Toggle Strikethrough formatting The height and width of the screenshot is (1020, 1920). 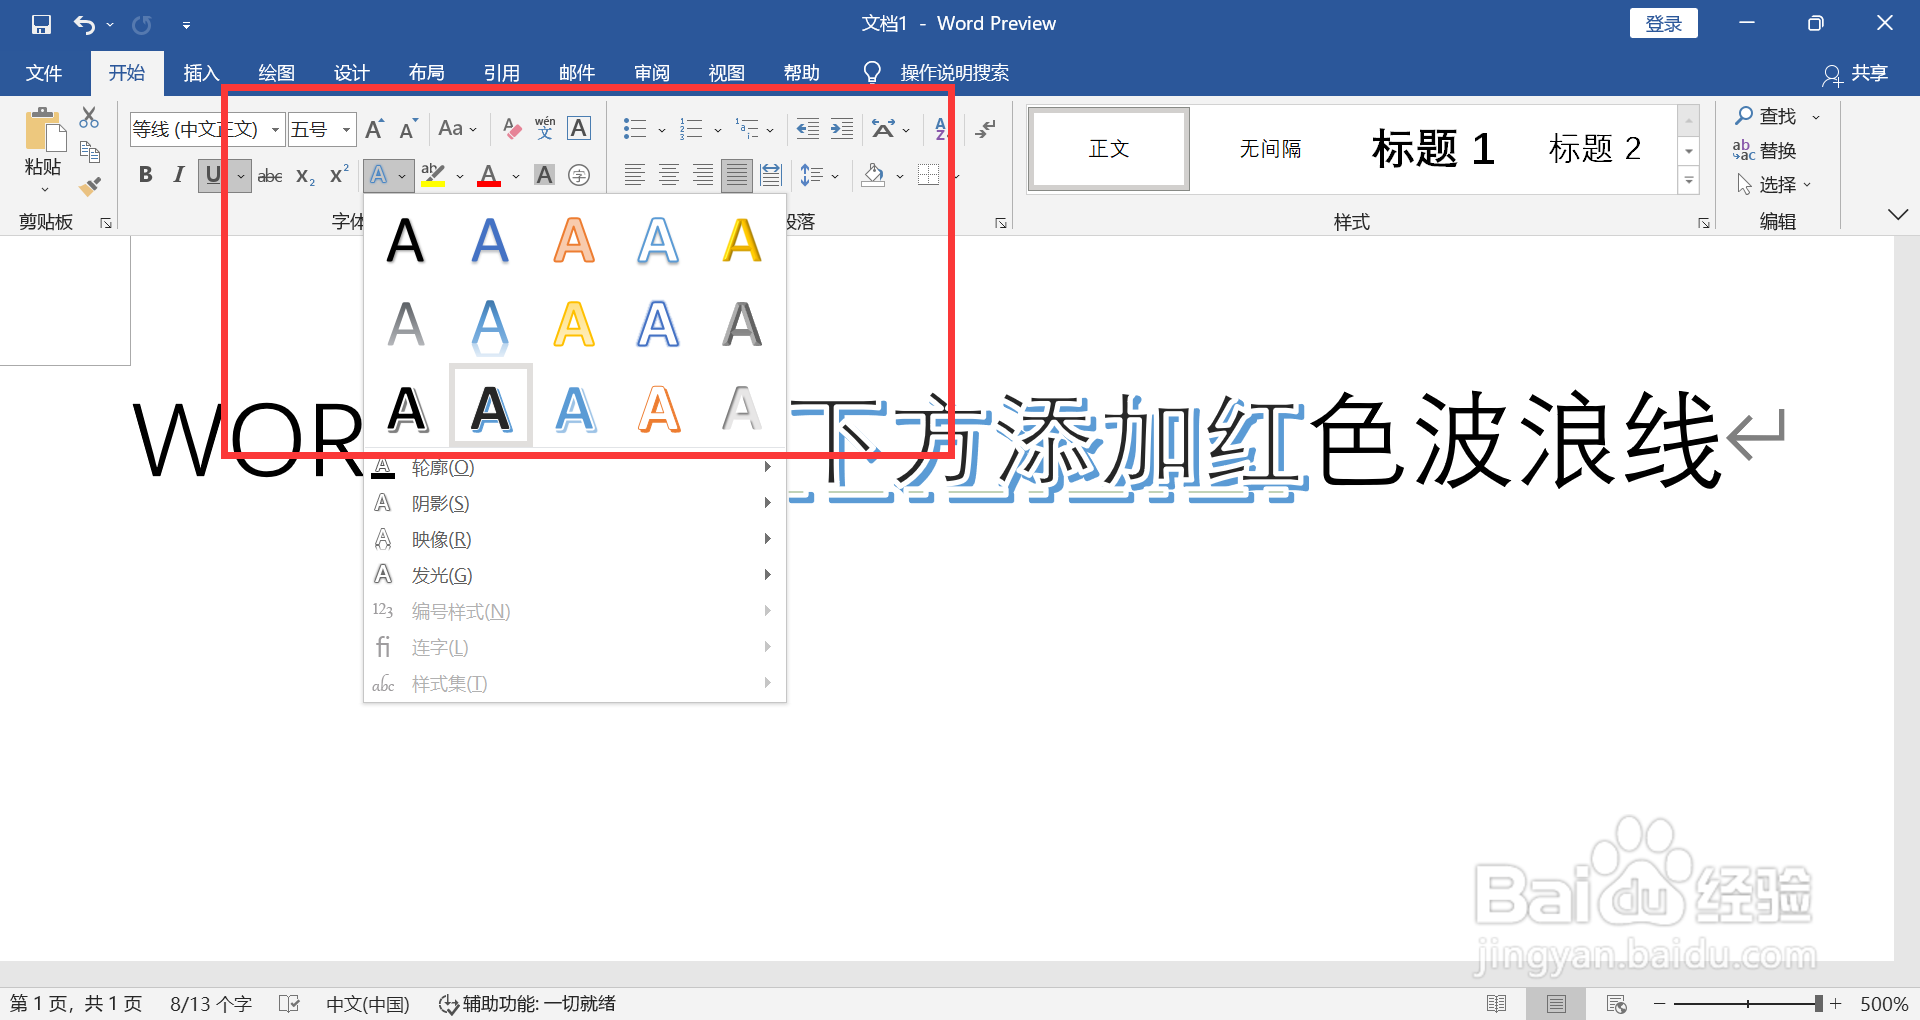click(x=270, y=176)
